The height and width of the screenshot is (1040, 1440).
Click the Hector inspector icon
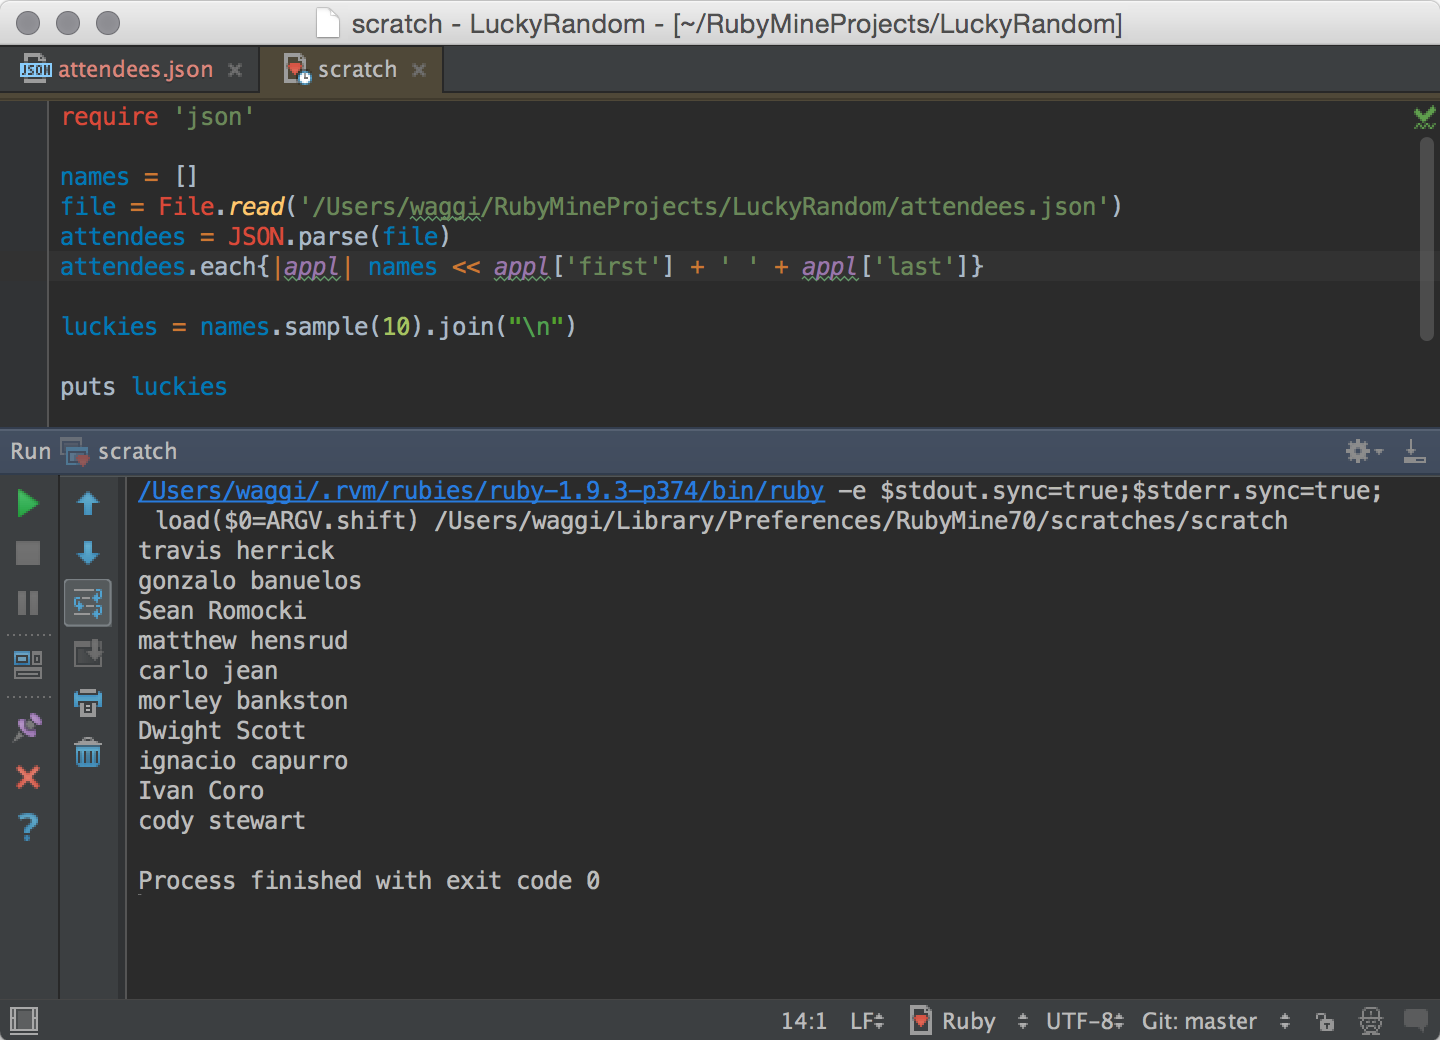(x=1371, y=1021)
